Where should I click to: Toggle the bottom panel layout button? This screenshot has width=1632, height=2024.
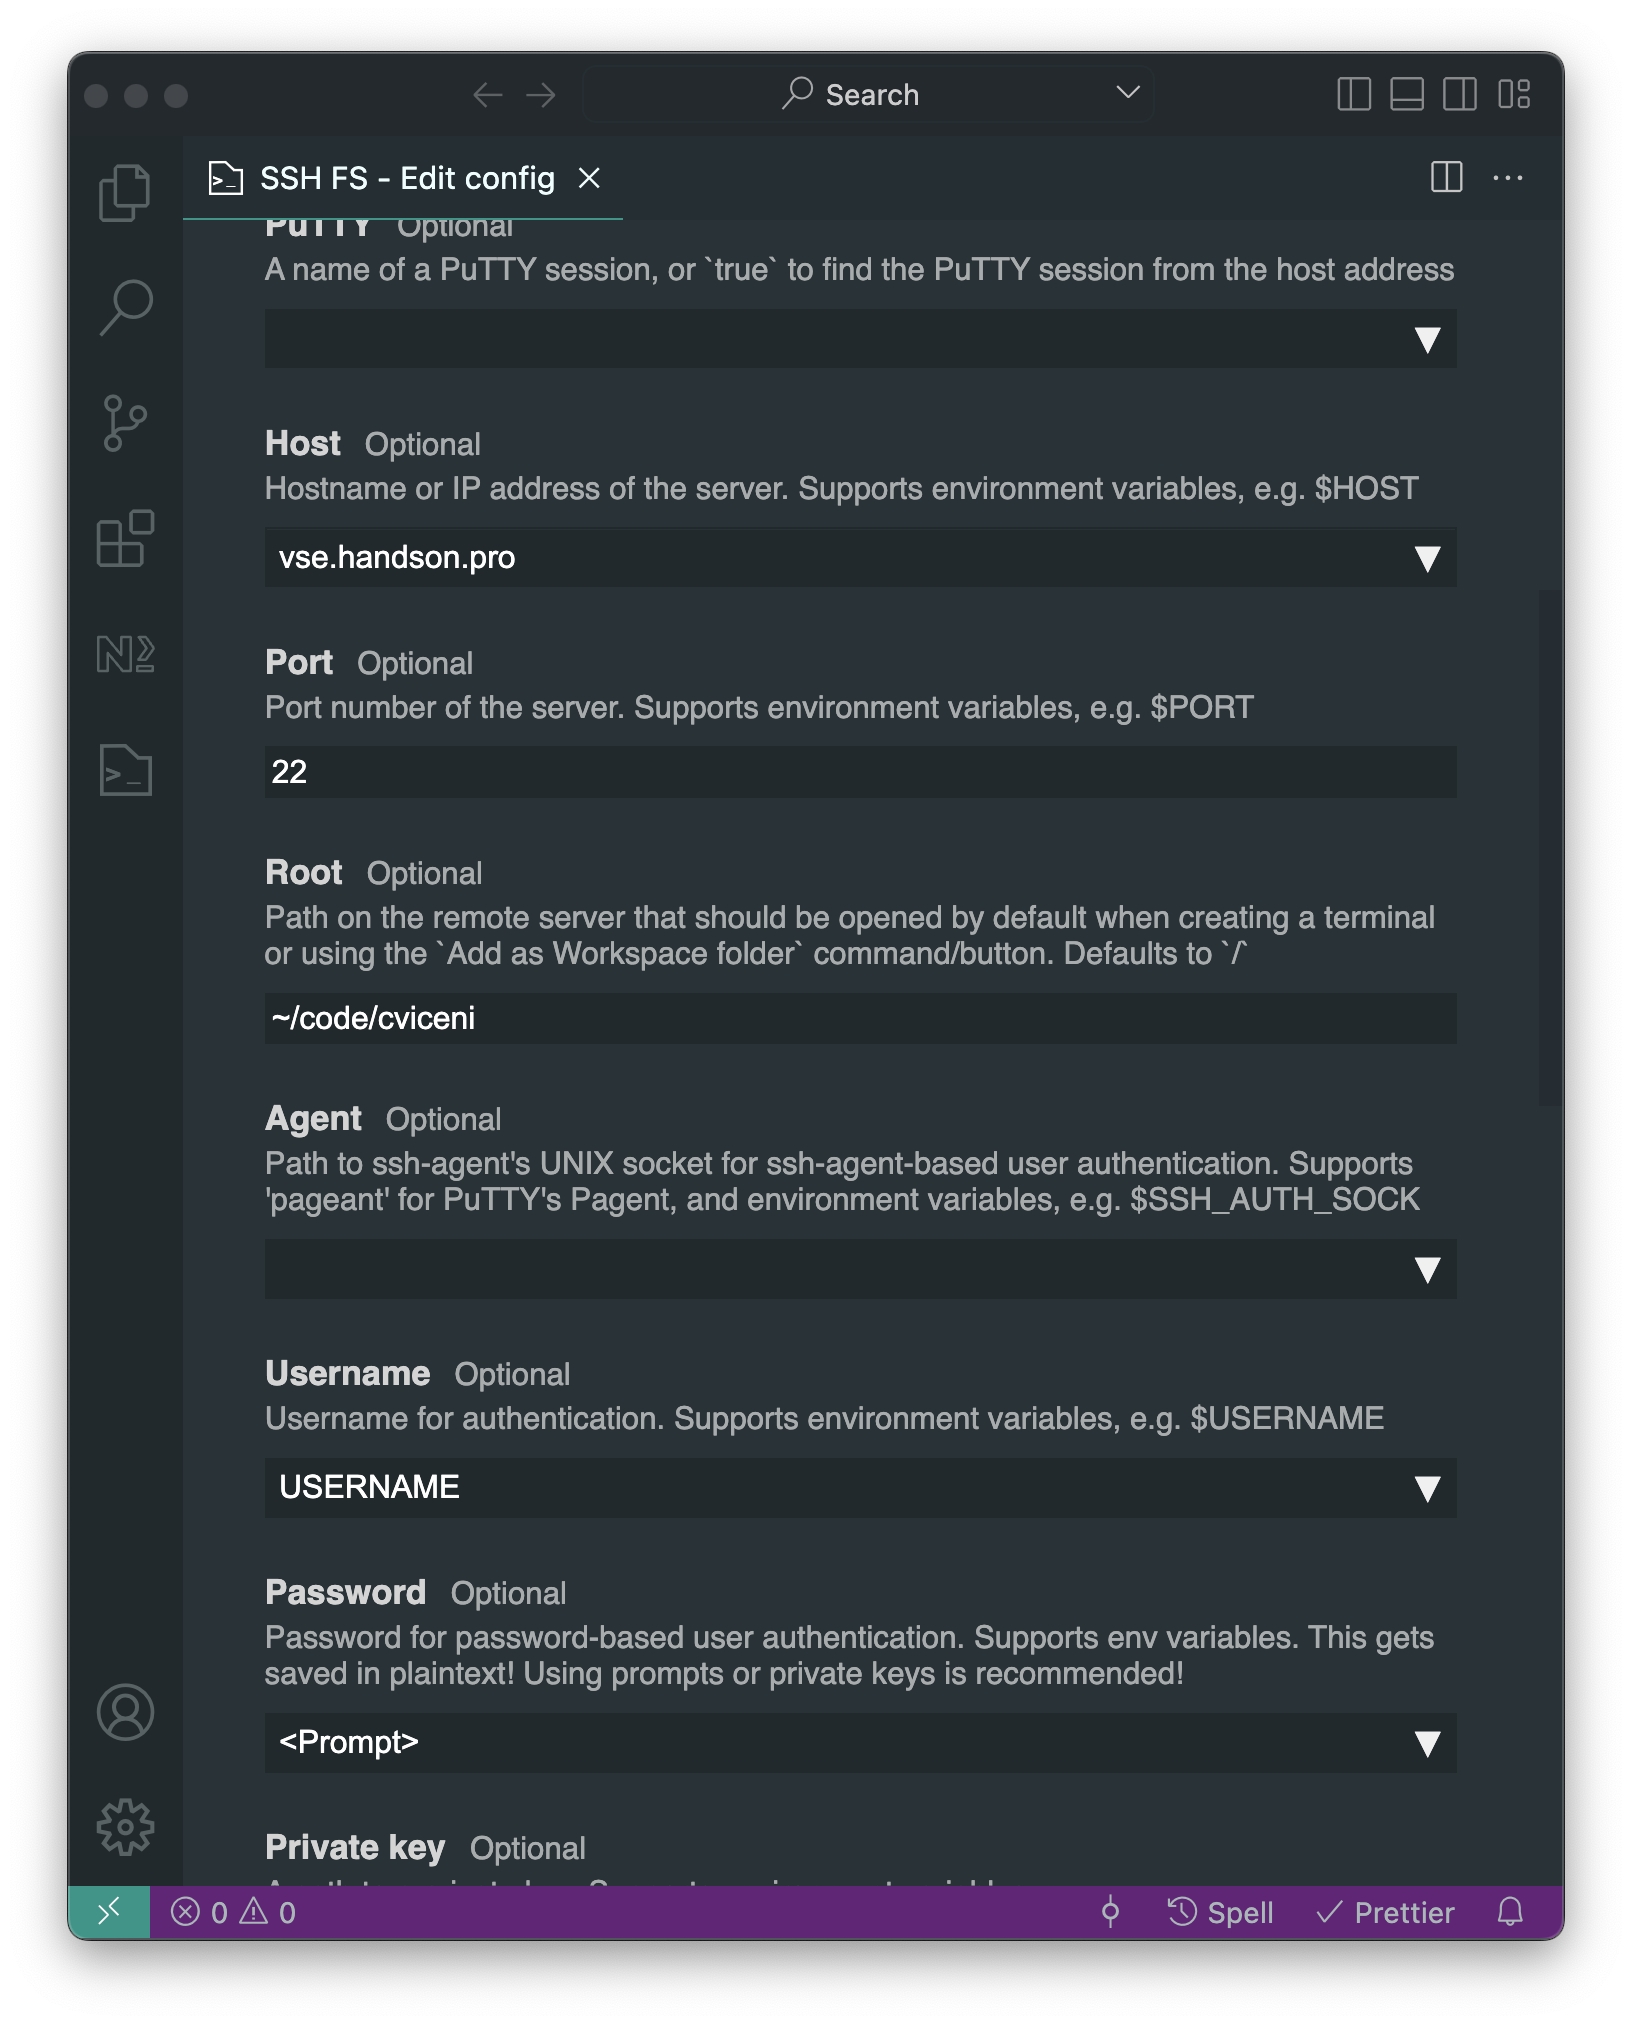point(1407,95)
